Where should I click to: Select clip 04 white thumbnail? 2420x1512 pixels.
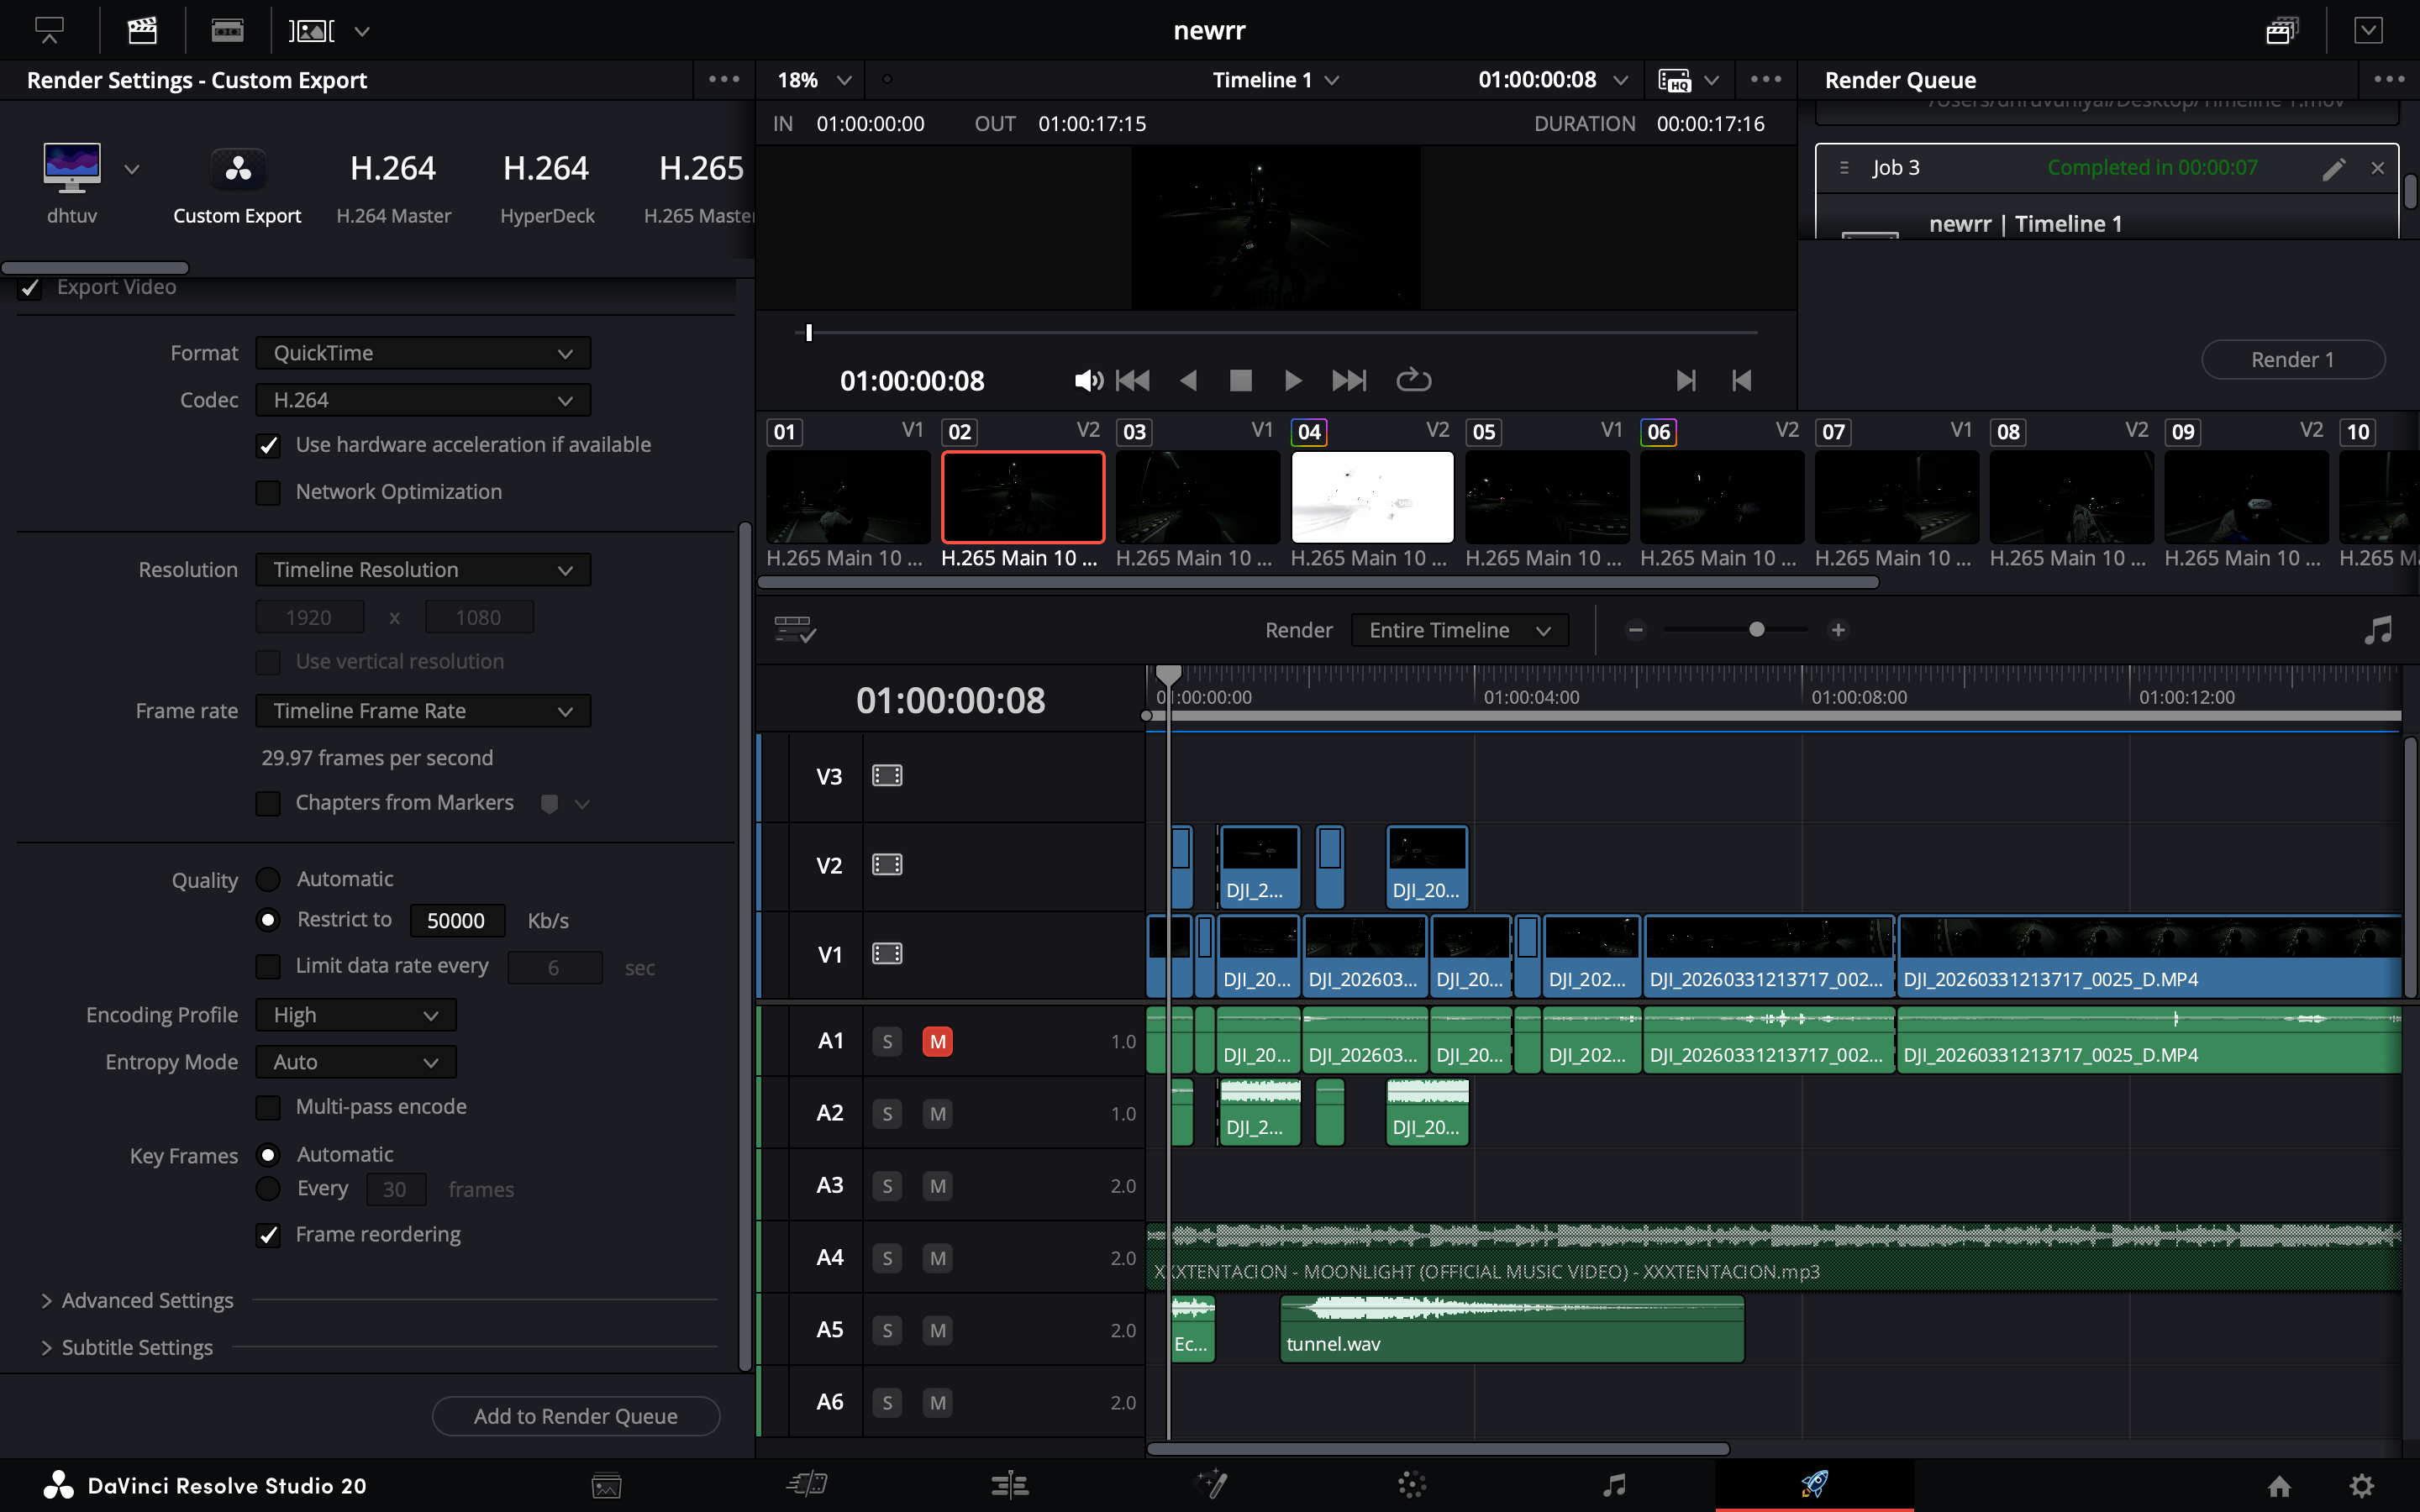click(x=1372, y=497)
